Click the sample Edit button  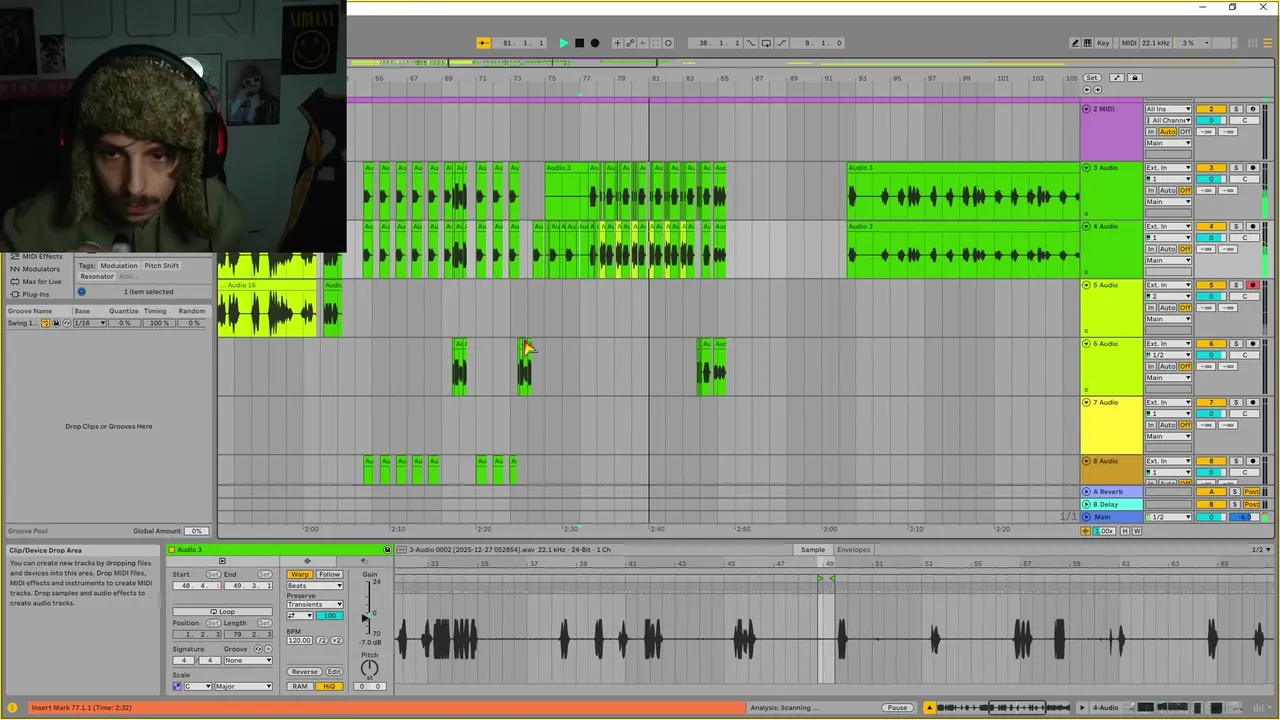click(334, 672)
